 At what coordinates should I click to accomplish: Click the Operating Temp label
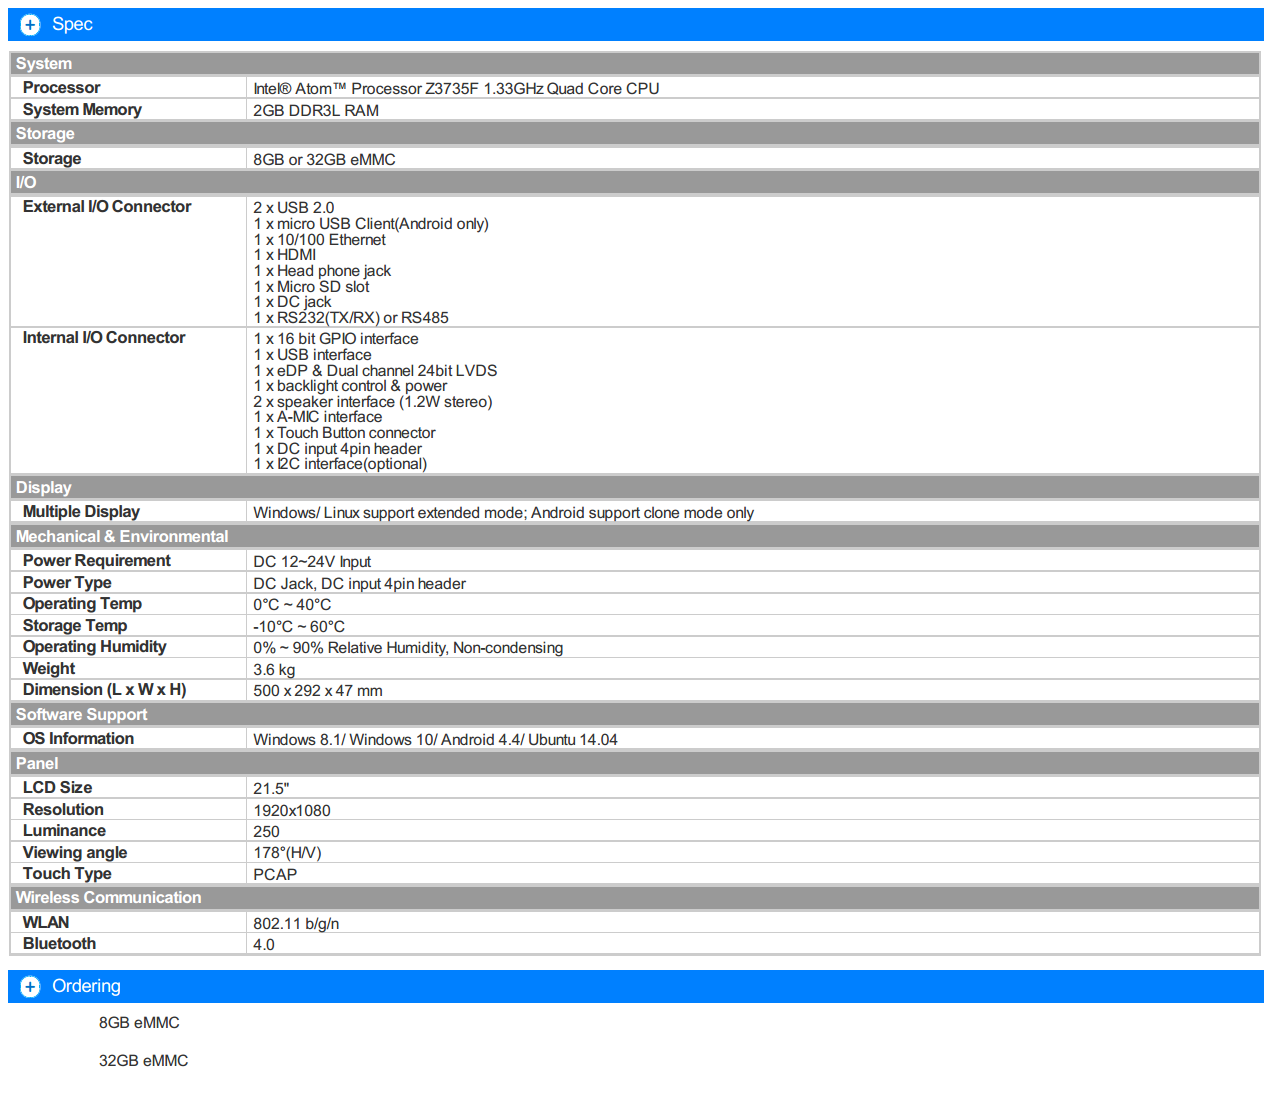[82, 604]
